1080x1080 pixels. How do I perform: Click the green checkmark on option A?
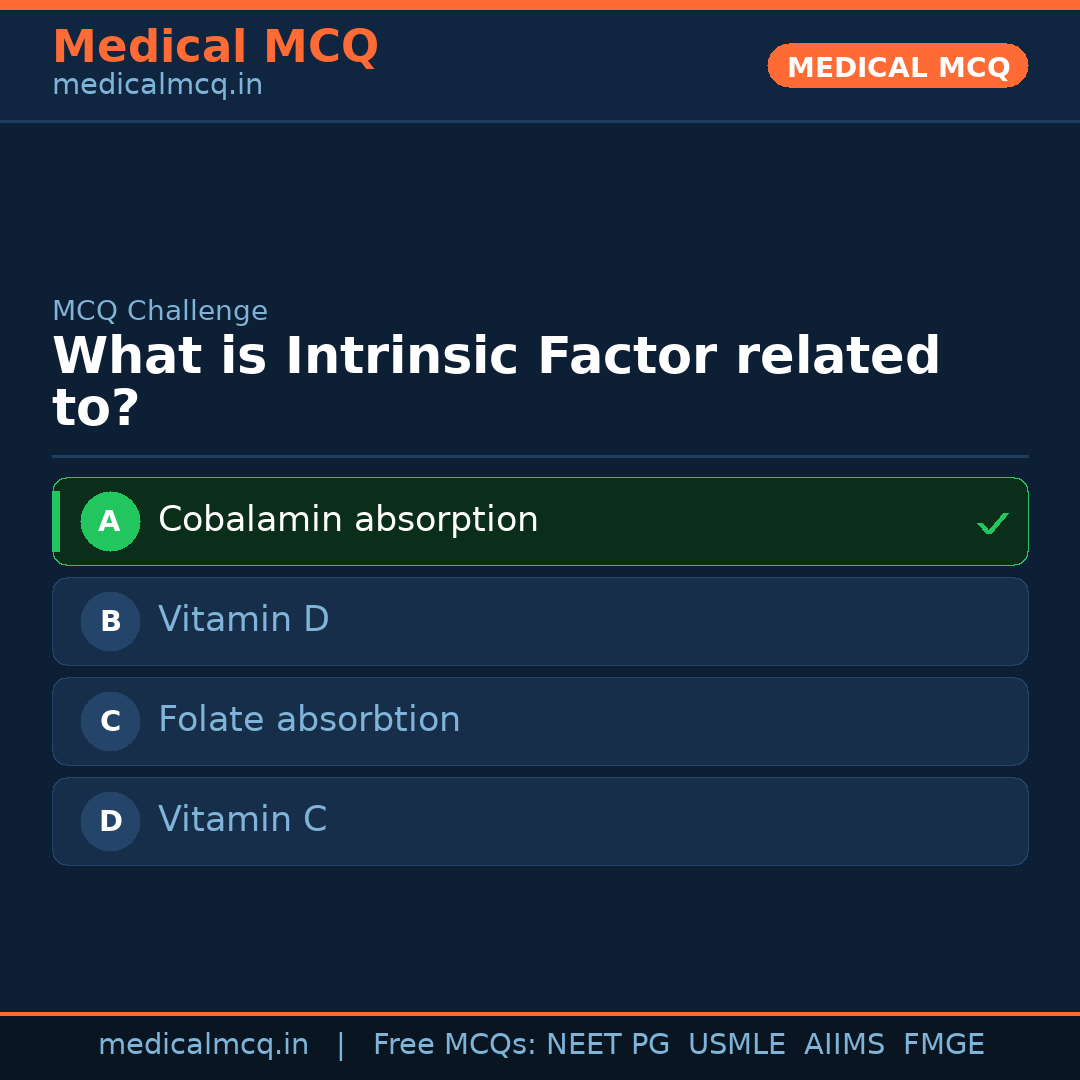tap(992, 523)
